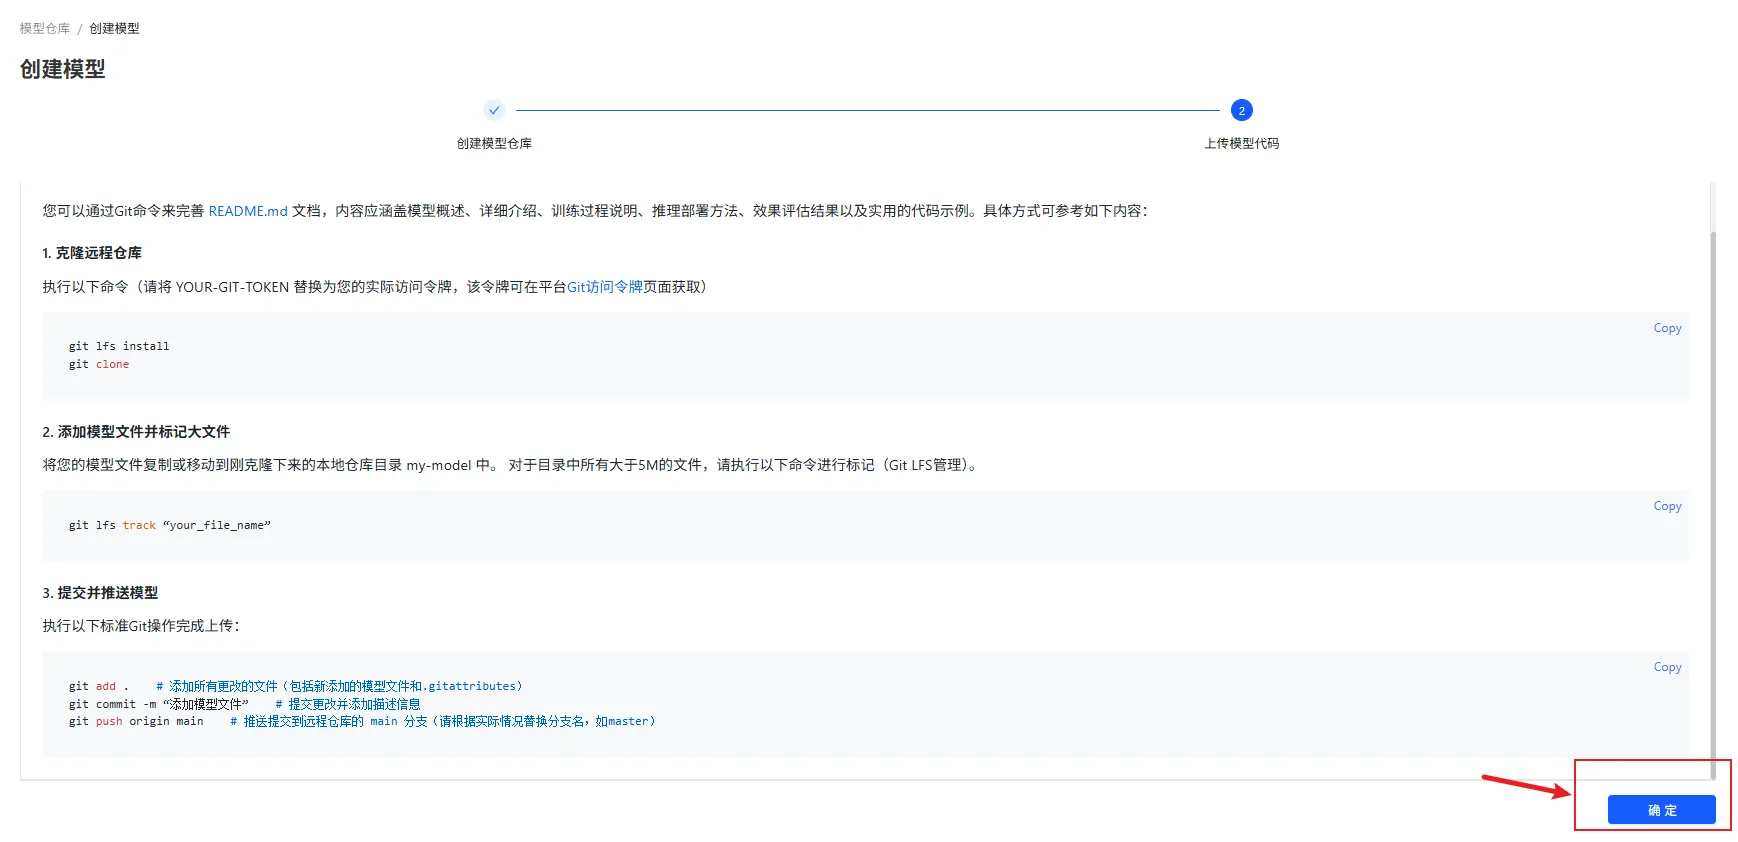Image resolution: width=1738 pixels, height=842 pixels.
Task: Click the completed step checkmark icon
Action: click(494, 110)
